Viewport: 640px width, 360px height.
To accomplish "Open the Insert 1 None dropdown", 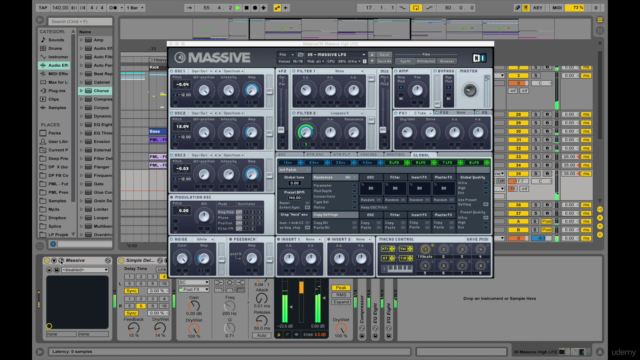I will tap(313, 240).
